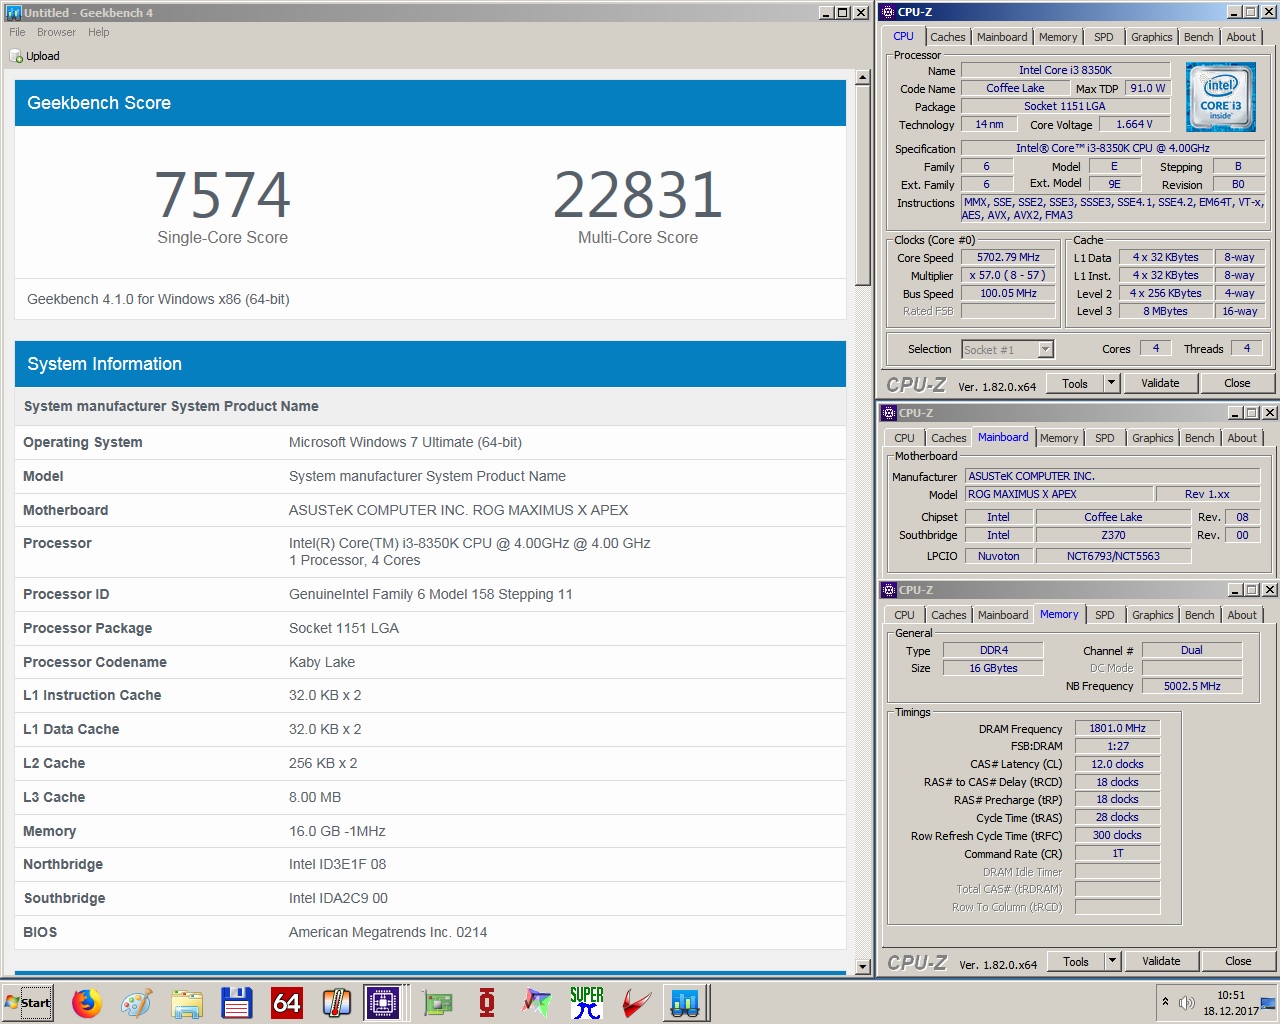Click the Core Speed value '5702.79 MHz'
The height and width of the screenshot is (1024, 1280).
(x=1008, y=257)
